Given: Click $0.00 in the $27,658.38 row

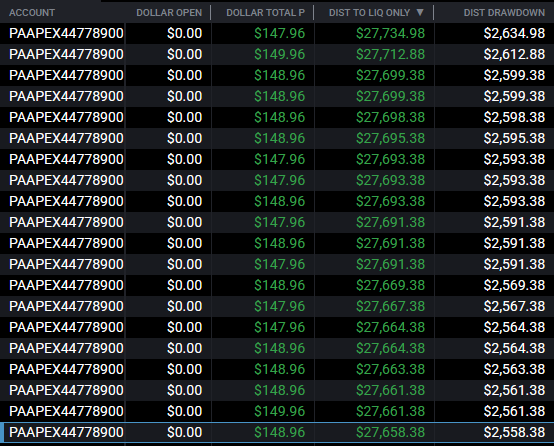Looking at the screenshot, I should (x=184, y=432).
